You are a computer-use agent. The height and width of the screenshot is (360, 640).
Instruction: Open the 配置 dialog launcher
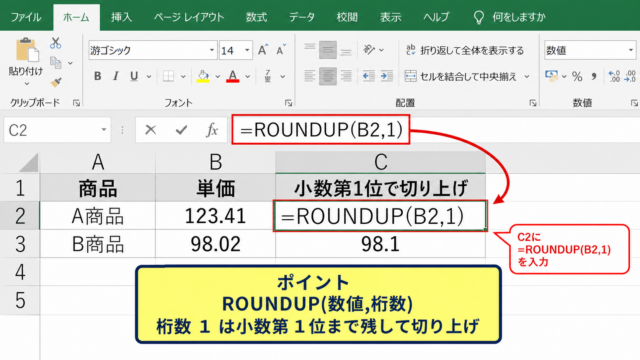[x=533, y=103]
